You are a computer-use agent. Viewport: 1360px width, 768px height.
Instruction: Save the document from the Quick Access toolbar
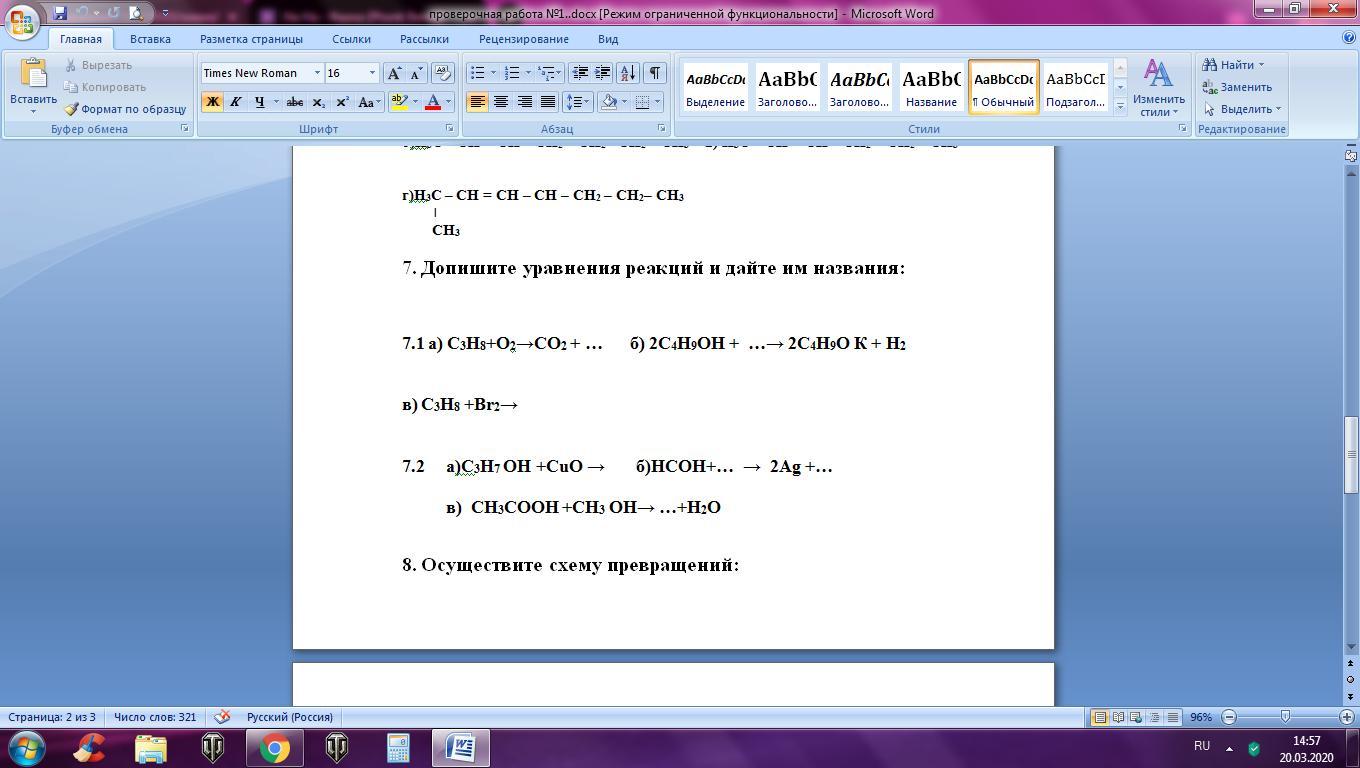tap(60, 13)
